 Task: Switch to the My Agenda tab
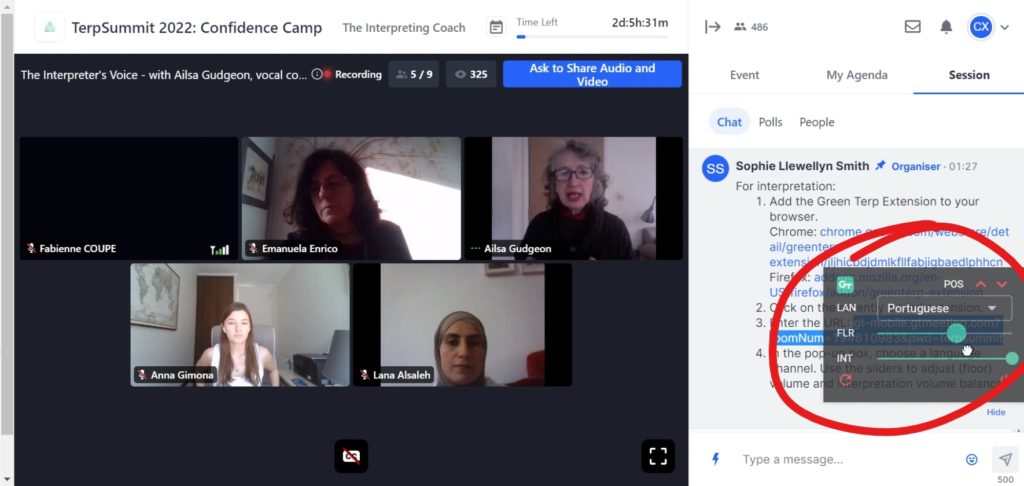point(857,75)
